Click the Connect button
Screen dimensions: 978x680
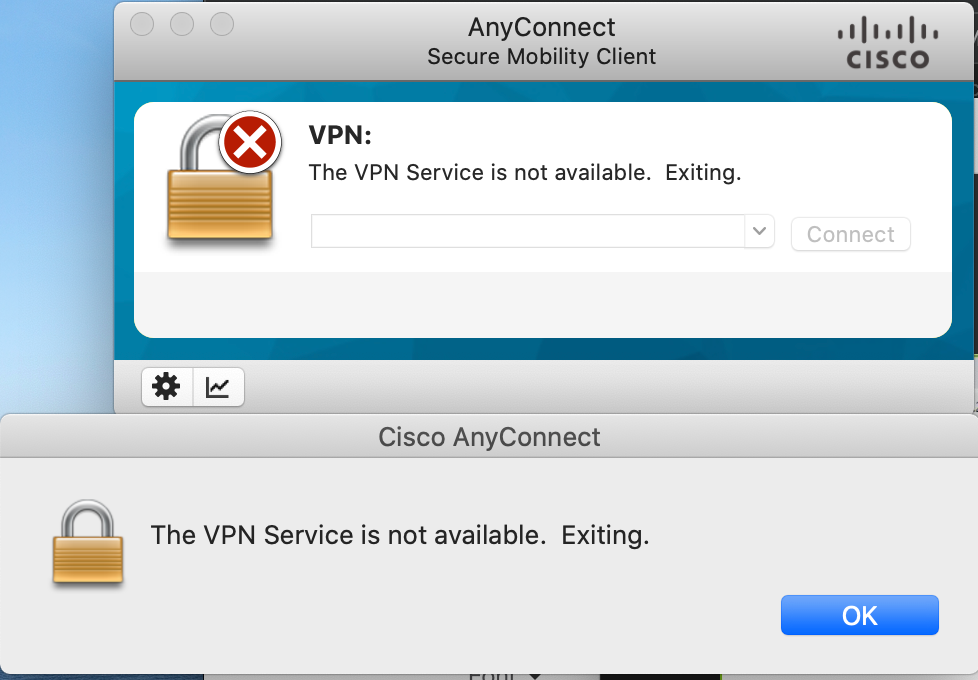[x=851, y=234]
